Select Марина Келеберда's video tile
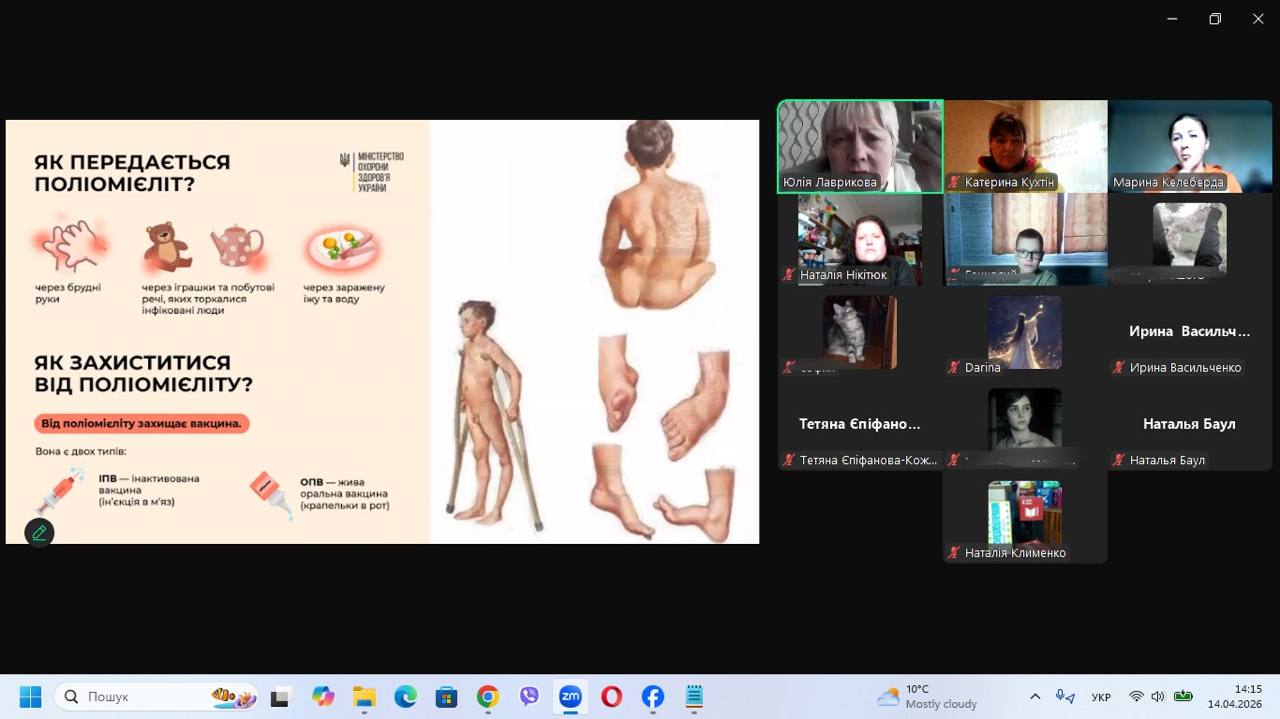Screen dimensions: 1280x719 1189,146
